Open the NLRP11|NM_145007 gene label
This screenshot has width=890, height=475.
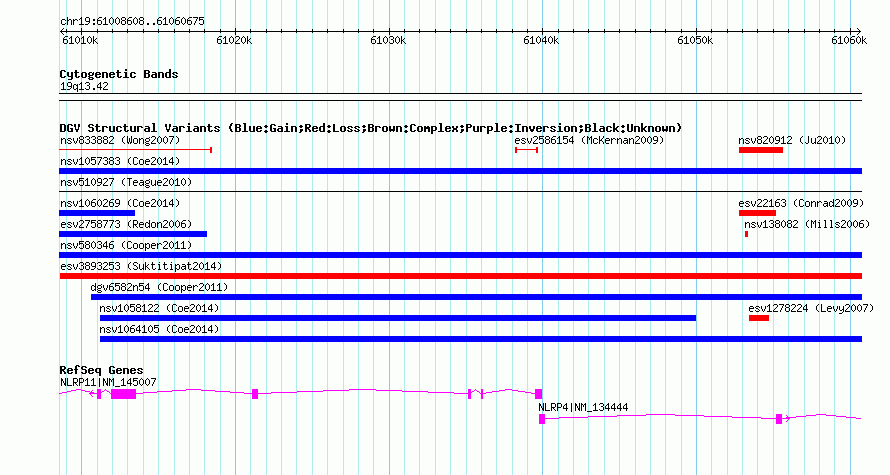click(x=108, y=382)
